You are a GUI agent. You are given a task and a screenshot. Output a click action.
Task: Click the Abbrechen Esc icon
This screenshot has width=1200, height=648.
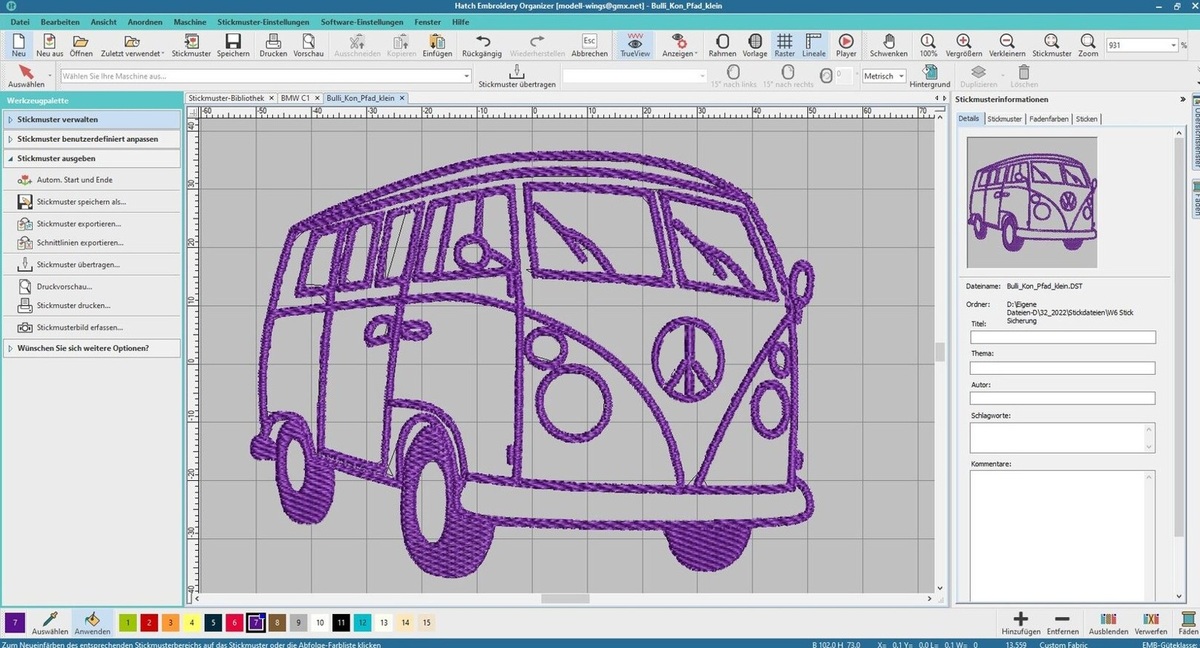click(589, 45)
